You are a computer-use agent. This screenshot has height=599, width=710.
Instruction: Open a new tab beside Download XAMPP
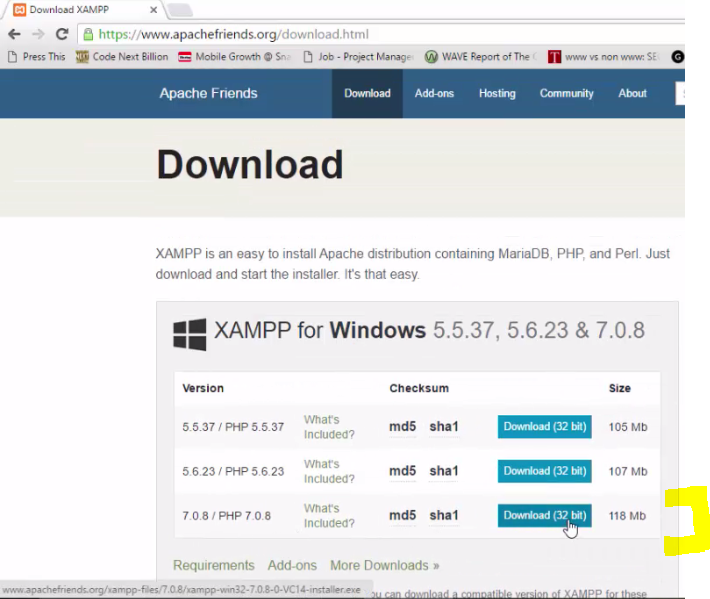coord(180,10)
